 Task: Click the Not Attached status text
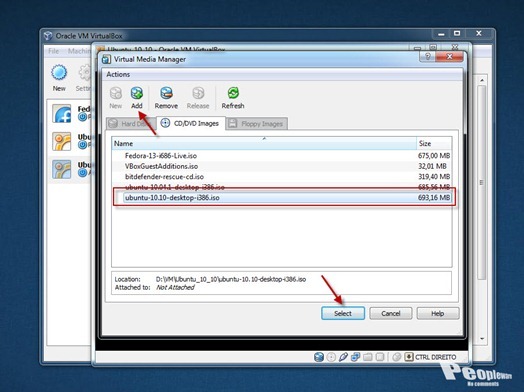[175, 287]
